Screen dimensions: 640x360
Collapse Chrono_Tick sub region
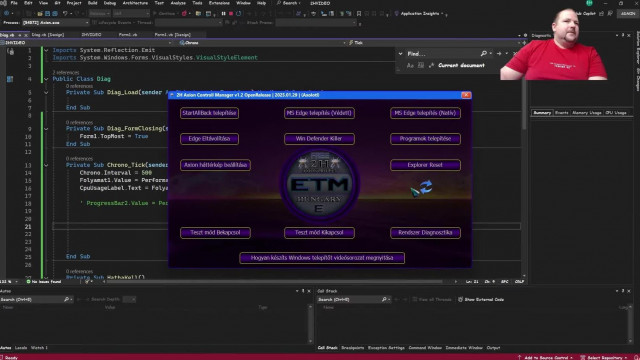point(46,165)
